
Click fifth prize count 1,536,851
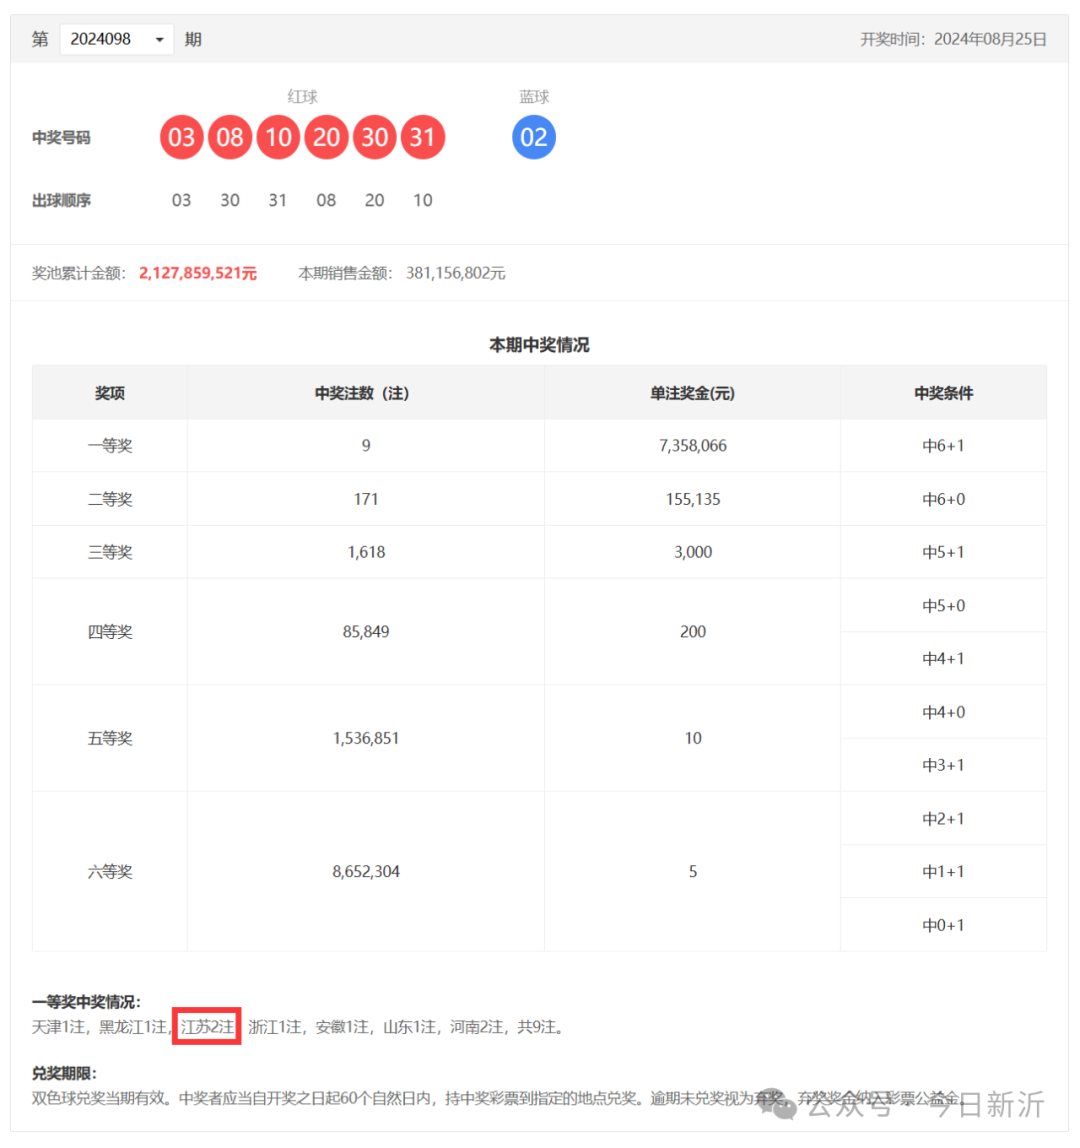click(366, 738)
